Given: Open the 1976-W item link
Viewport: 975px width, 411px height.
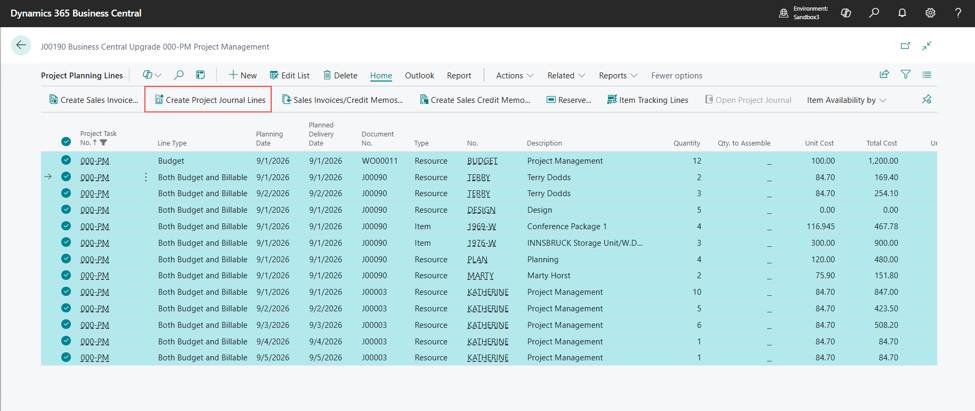Looking at the screenshot, I should (481, 242).
